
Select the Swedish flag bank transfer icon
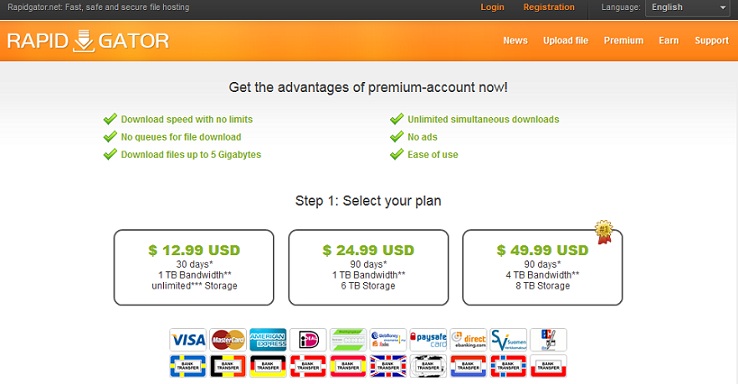188,366
